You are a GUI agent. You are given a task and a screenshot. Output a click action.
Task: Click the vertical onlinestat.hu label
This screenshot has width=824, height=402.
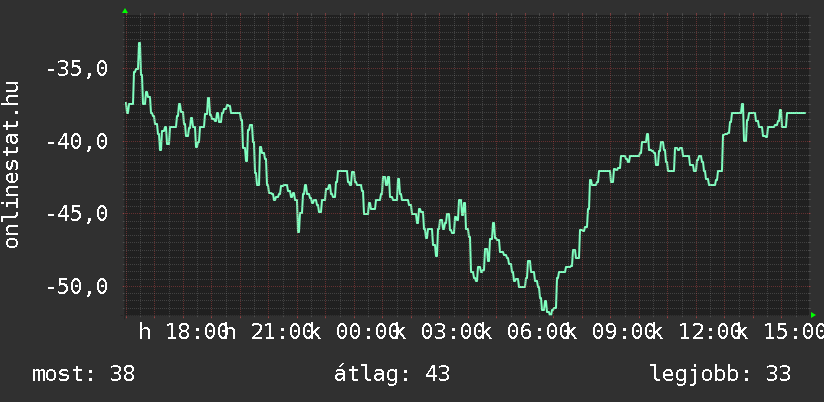12,165
